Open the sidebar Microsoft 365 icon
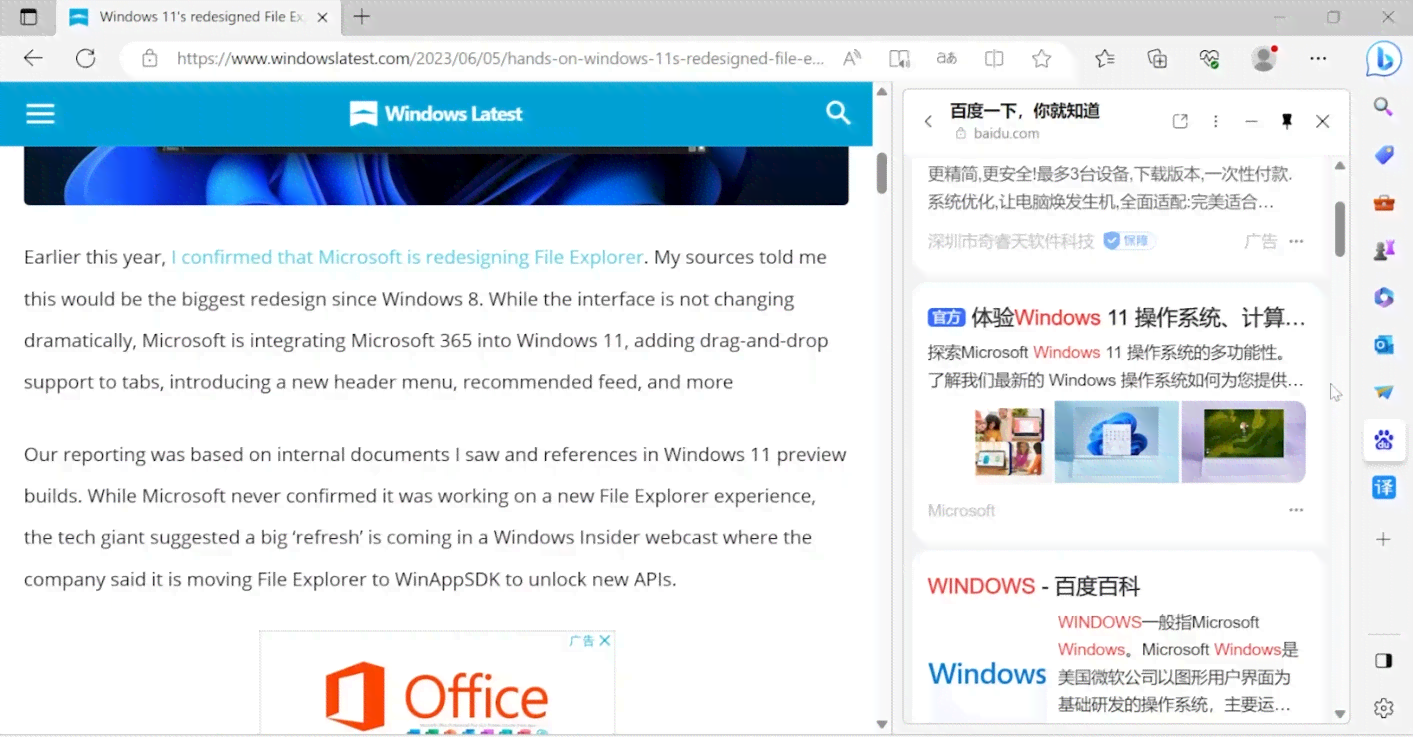The width and height of the screenshot is (1413, 737). 1384,297
